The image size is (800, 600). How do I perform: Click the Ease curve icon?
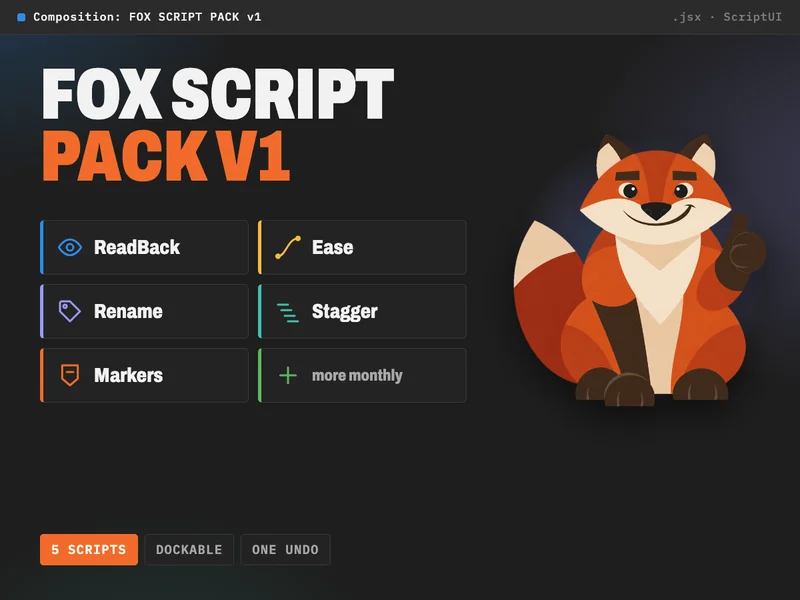pos(288,247)
